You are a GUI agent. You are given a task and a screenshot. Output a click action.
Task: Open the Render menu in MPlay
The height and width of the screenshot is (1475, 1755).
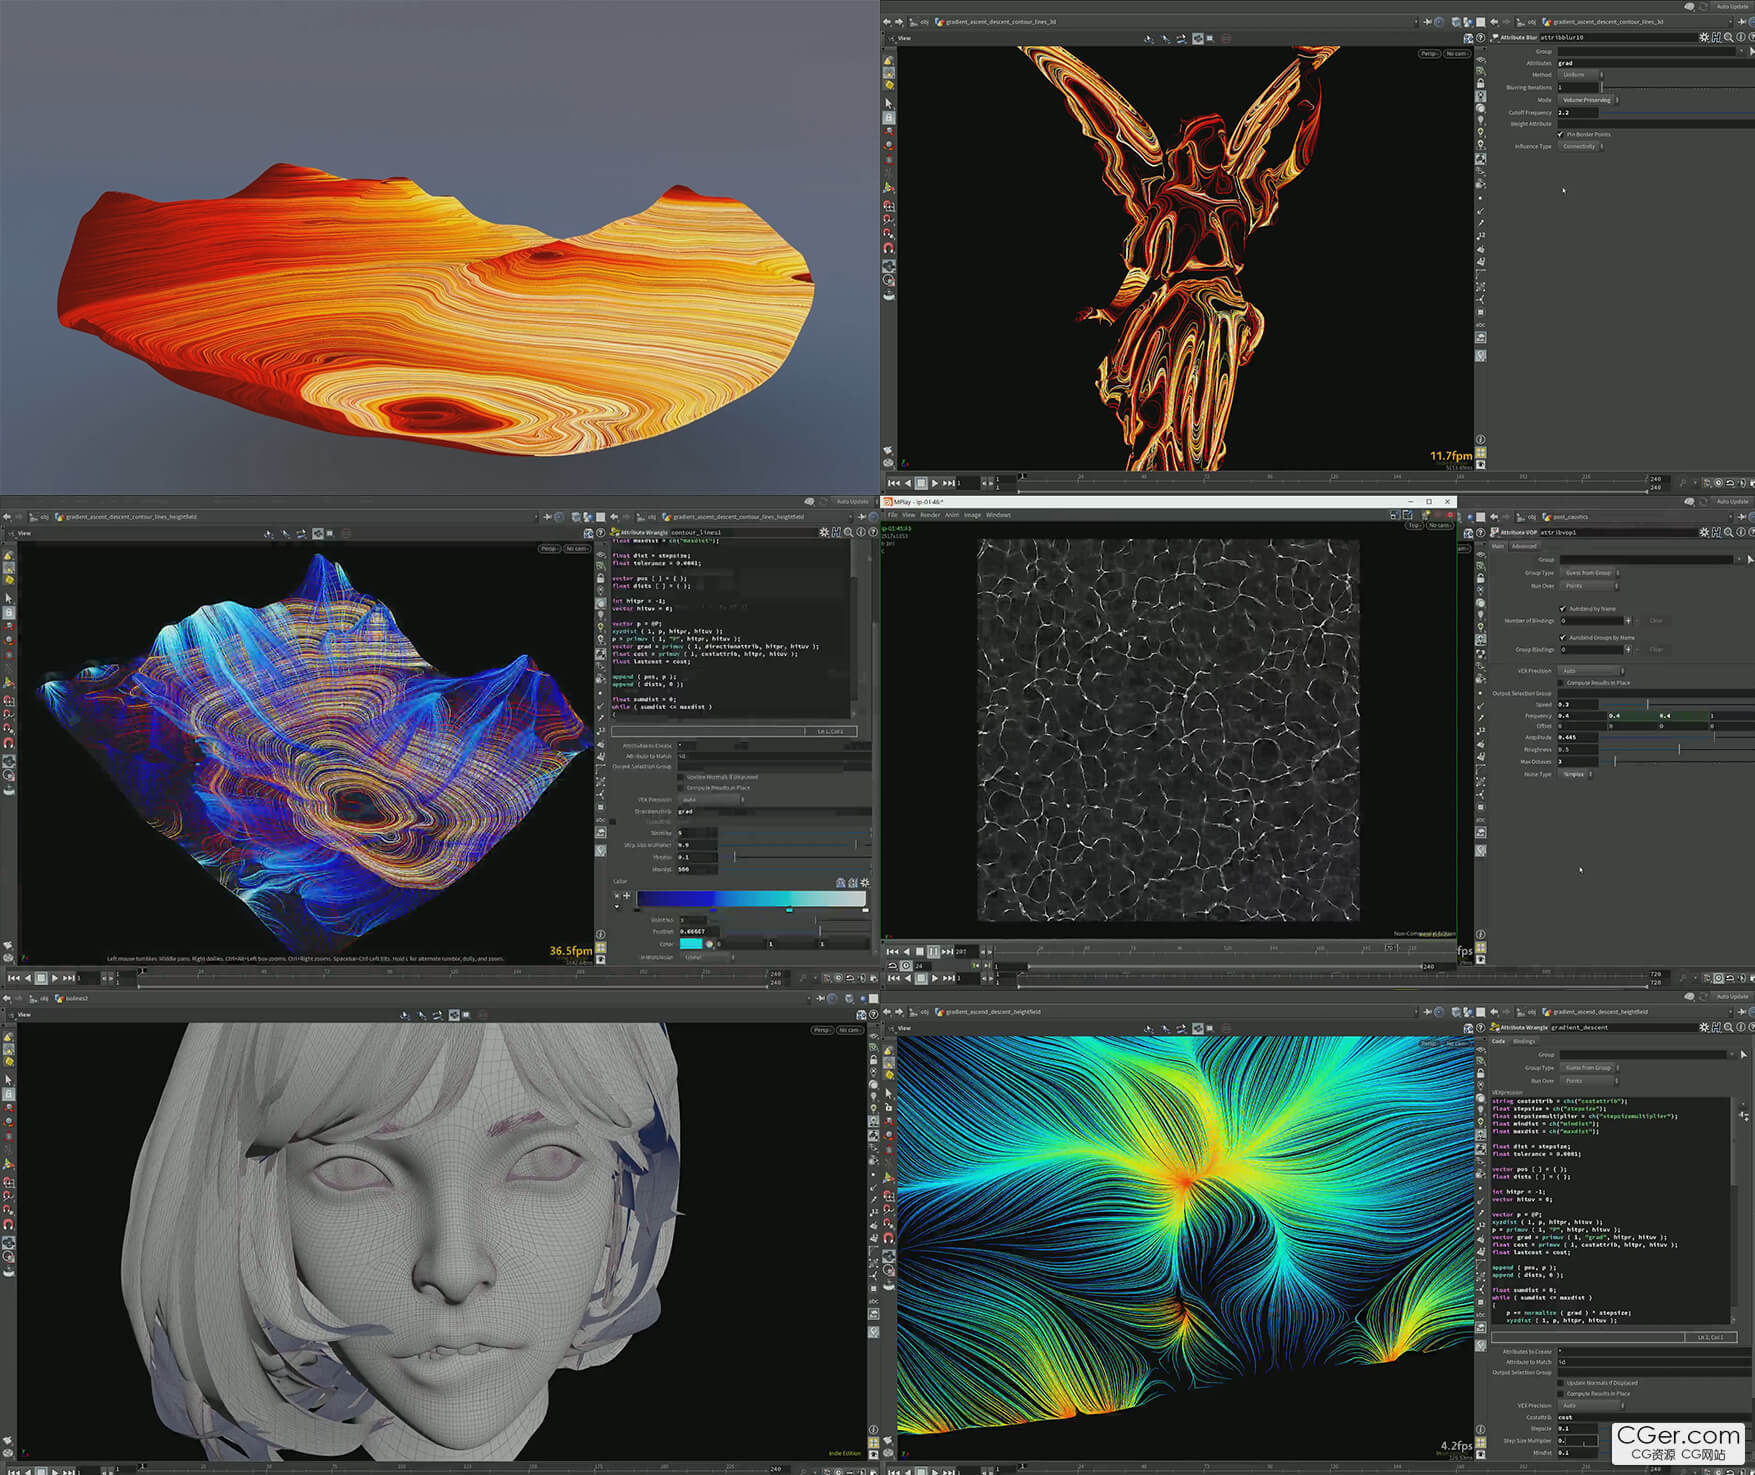tap(930, 515)
